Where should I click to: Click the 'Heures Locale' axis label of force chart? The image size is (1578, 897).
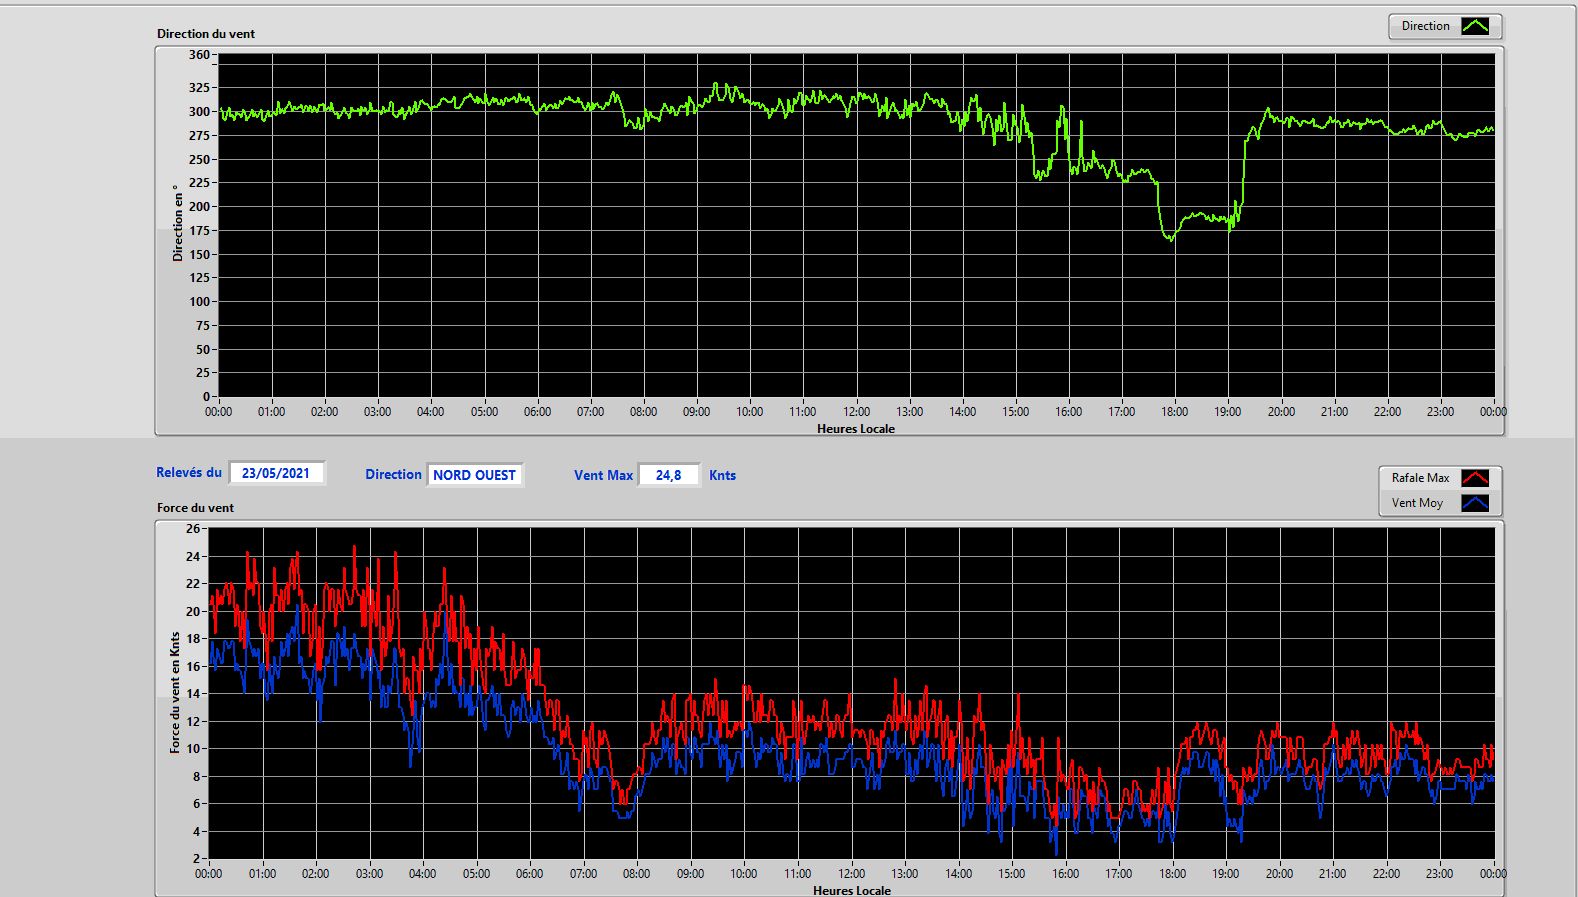coord(852,890)
